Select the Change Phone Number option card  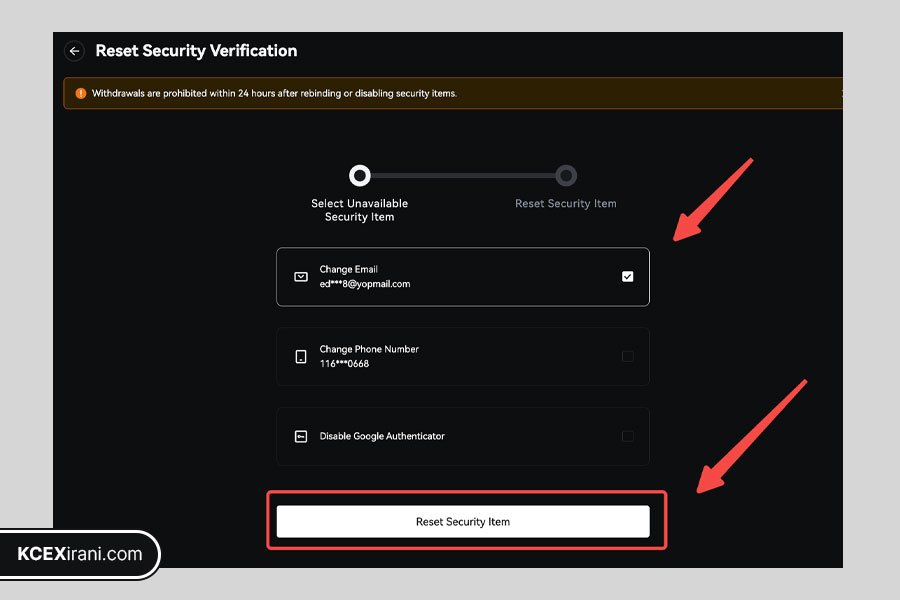click(463, 357)
